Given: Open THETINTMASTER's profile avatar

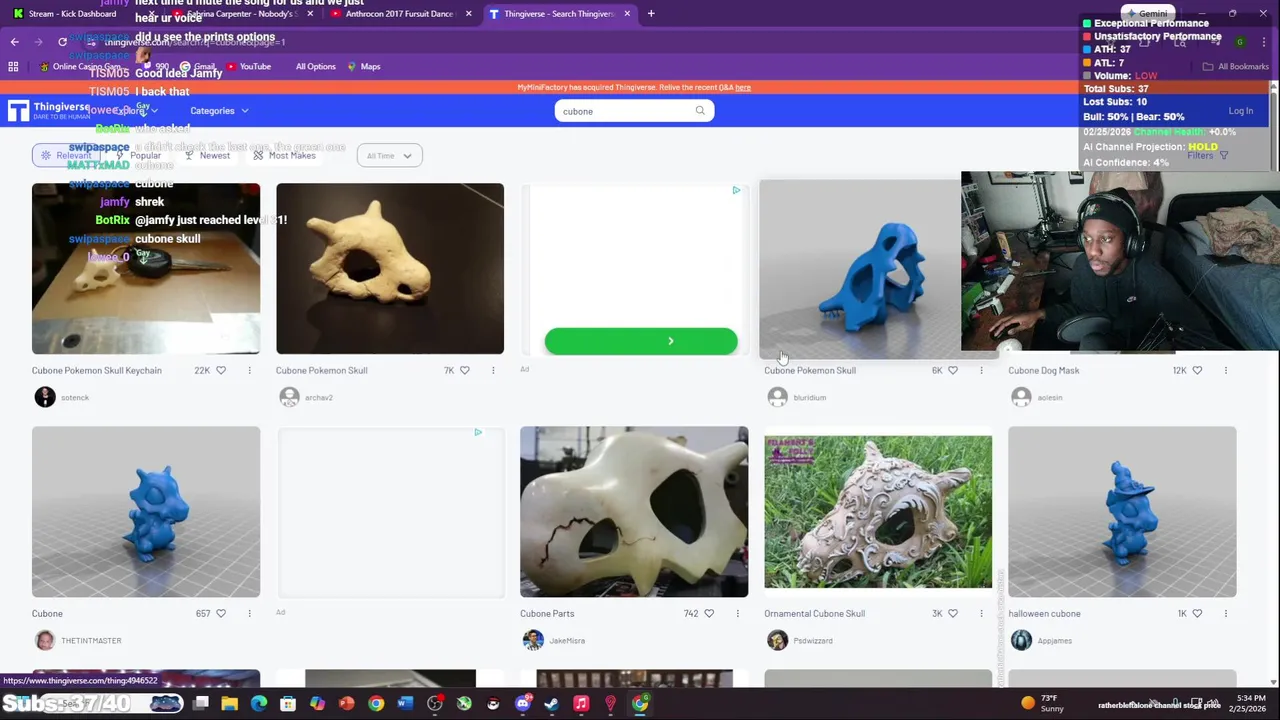Looking at the screenshot, I should pyautogui.click(x=45, y=640).
